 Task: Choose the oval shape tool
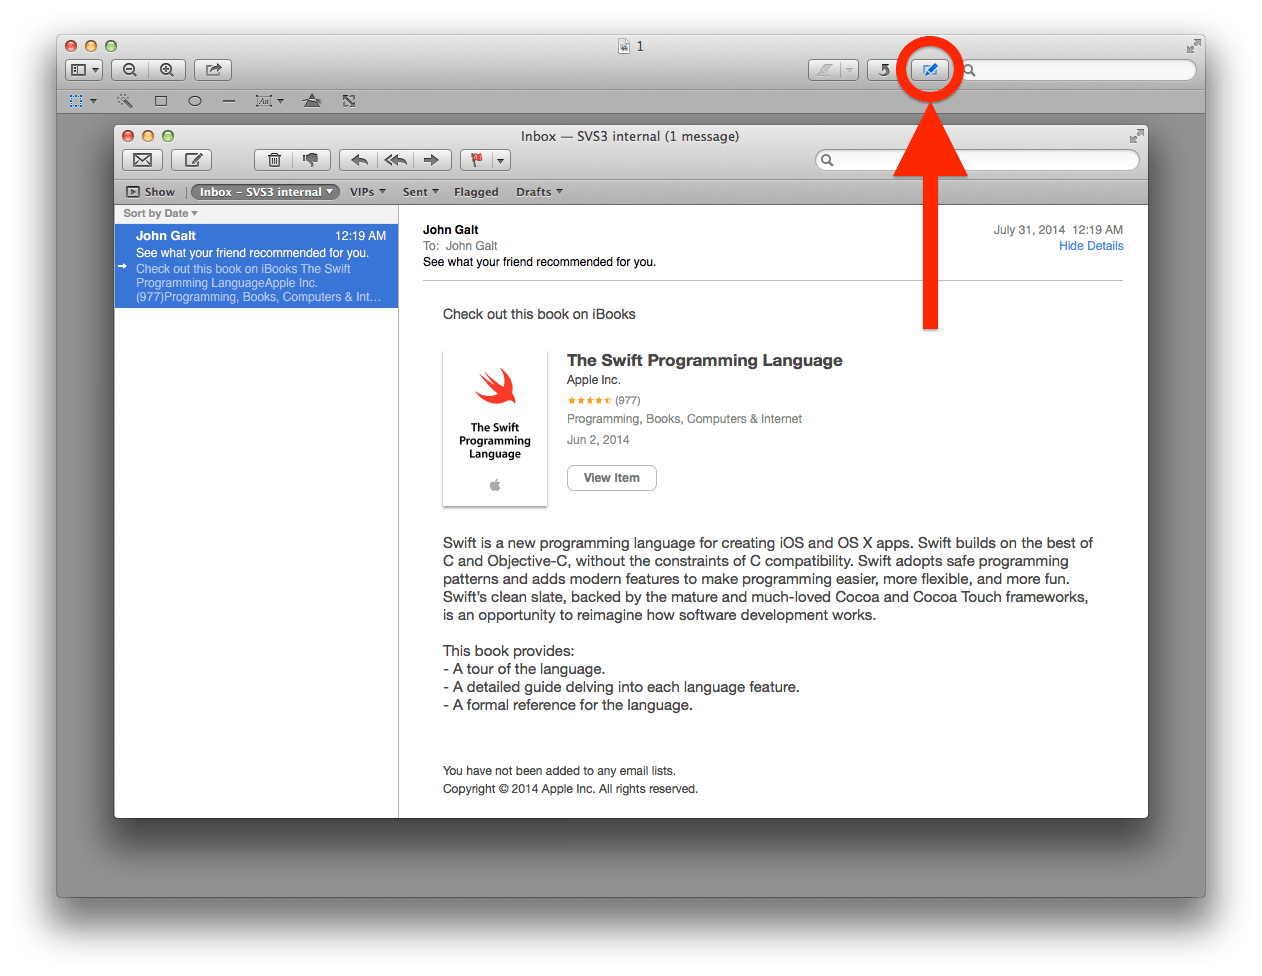(x=194, y=100)
